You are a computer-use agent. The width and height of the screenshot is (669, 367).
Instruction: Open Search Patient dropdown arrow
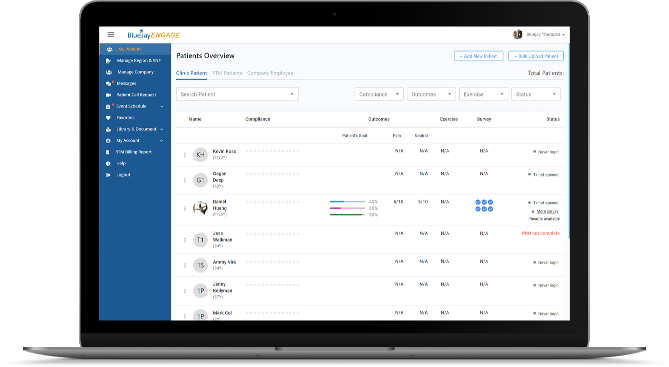292,94
